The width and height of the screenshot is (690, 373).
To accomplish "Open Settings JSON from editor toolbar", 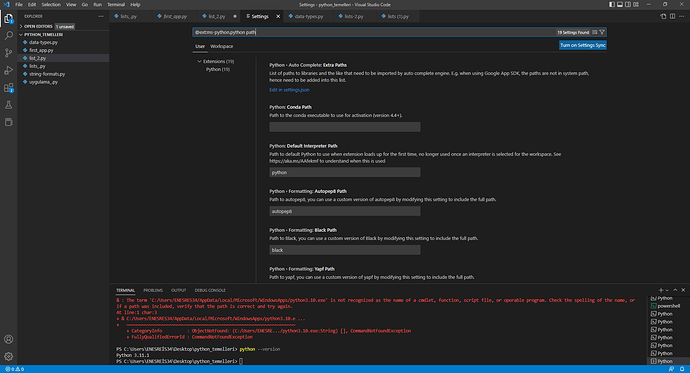I will (663, 16).
